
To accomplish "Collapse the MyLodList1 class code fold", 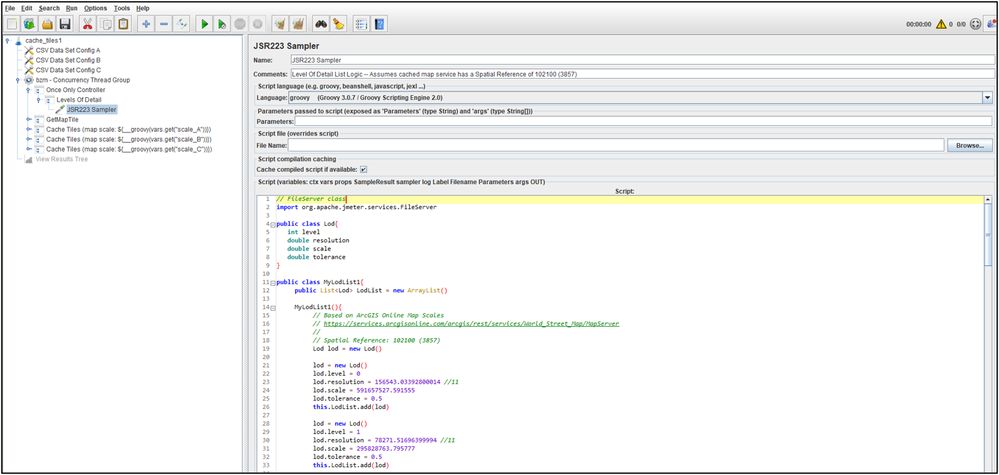I will click(271, 282).
